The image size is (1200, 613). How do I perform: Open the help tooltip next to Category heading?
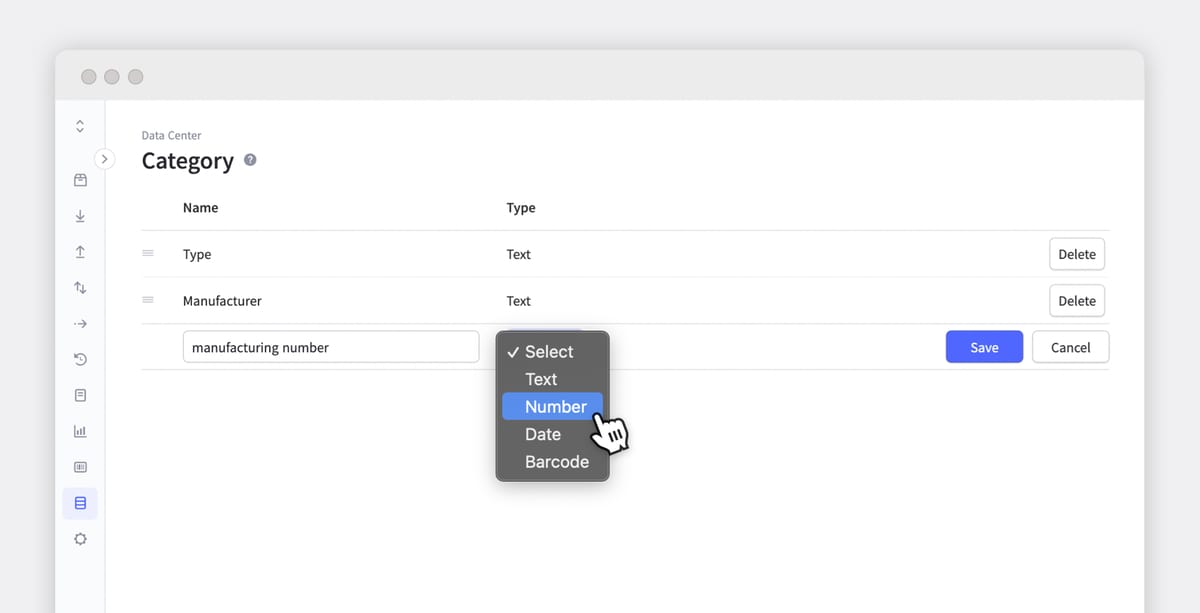(250, 159)
